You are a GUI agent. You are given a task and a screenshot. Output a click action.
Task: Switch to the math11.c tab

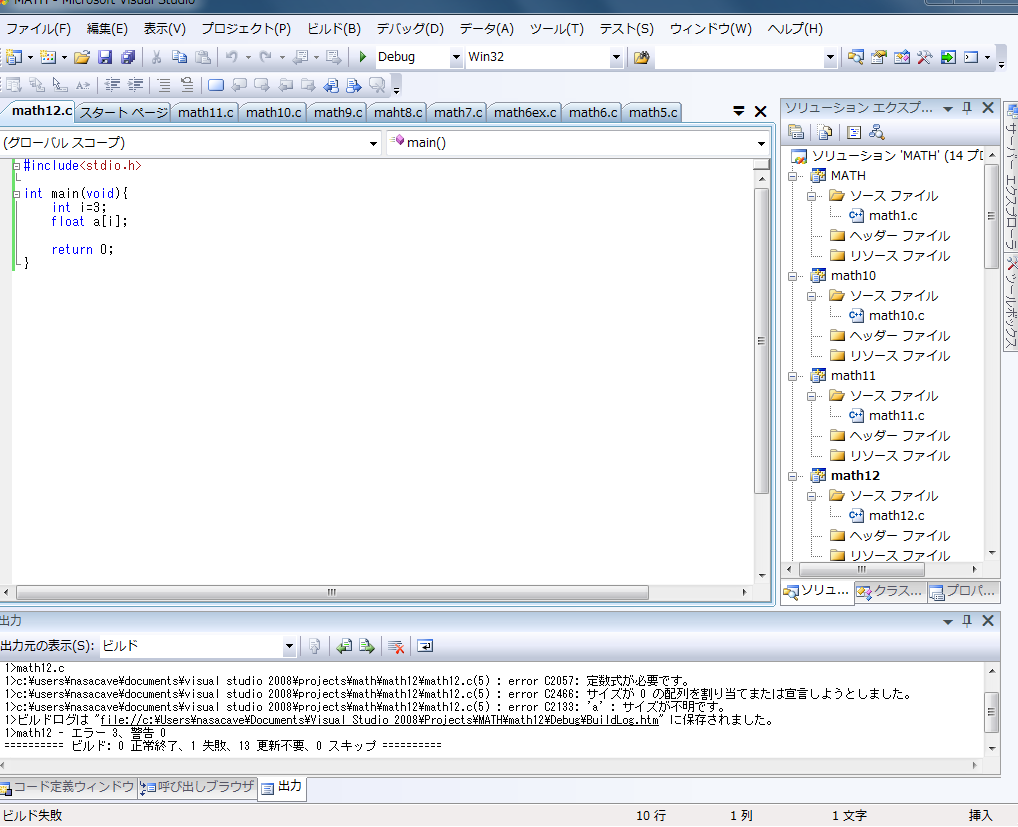pos(205,112)
